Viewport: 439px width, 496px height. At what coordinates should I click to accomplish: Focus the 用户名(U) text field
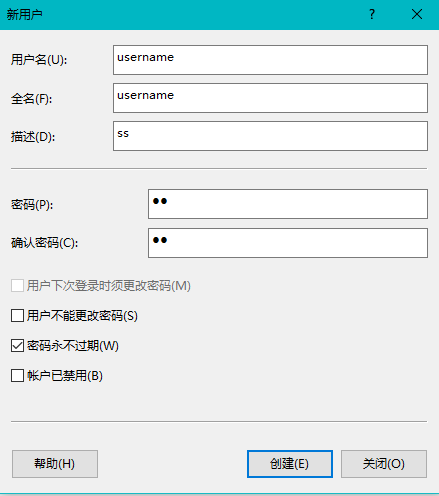270,60
